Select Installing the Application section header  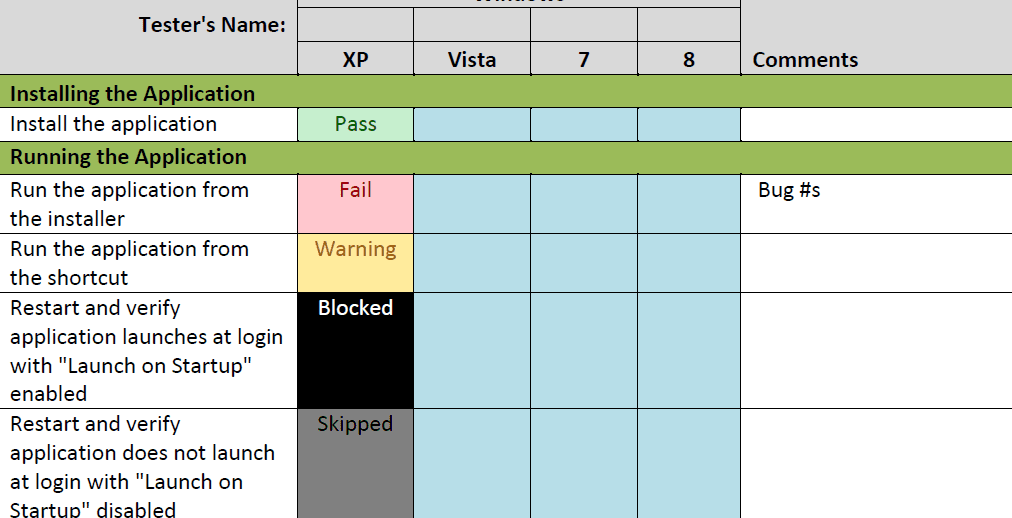click(506, 92)
